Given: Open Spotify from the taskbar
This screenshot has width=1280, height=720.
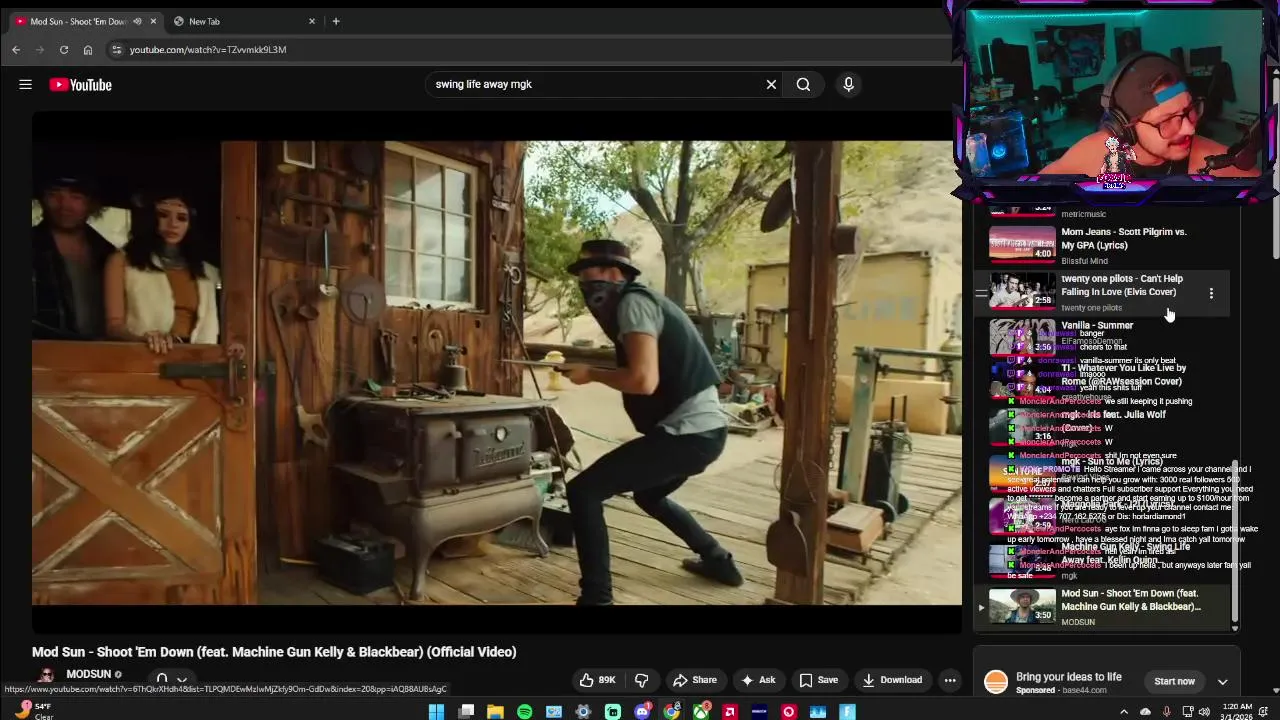Looking at the screenshot, I should point(525,712).
